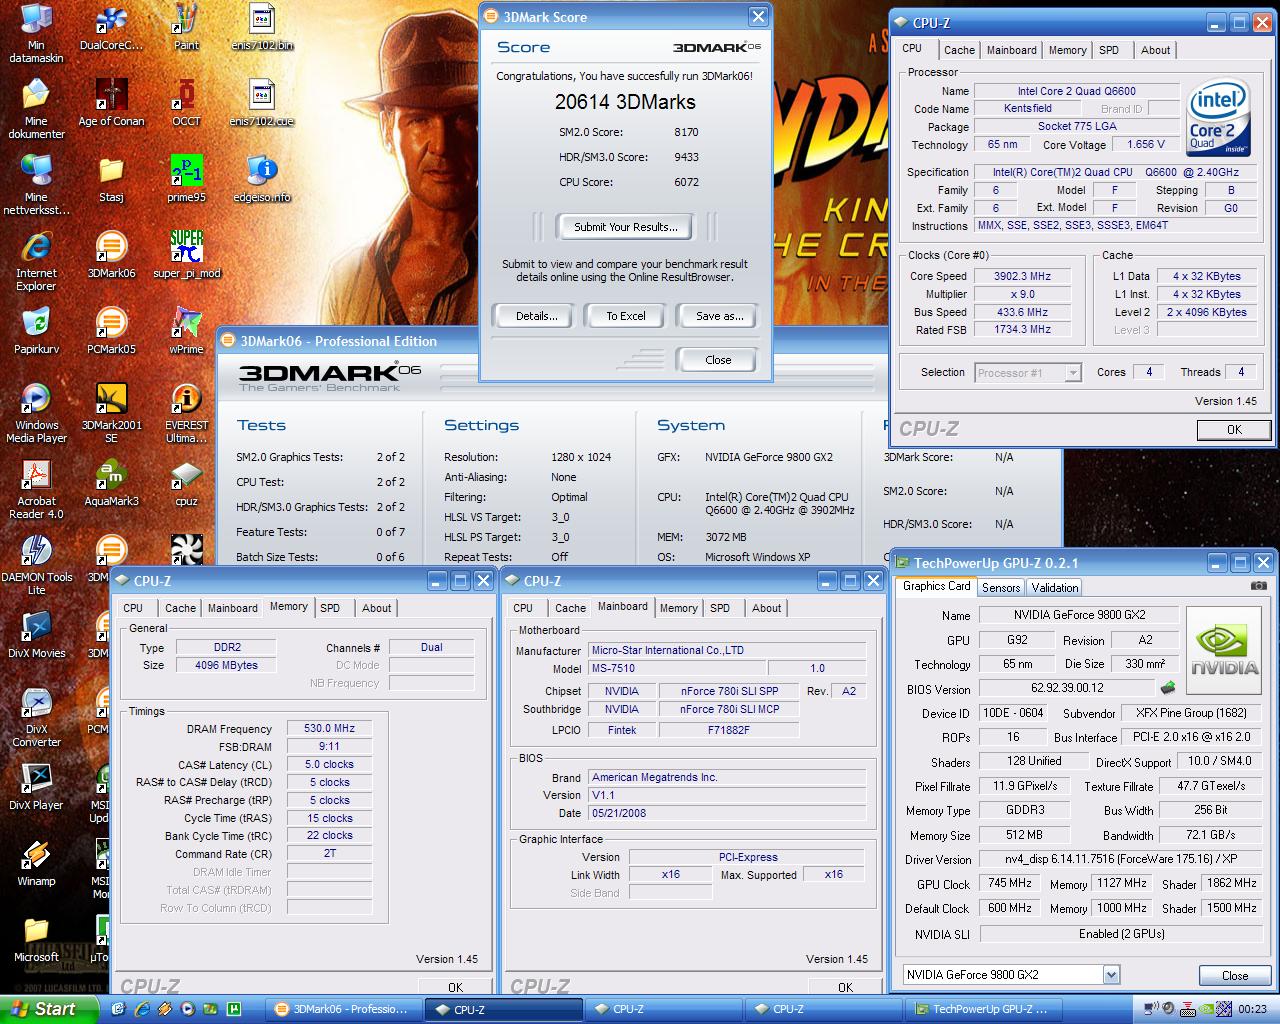Open the About tab in top-right CPU-Z
This screenshot has width=1280, height=1024.
(1155, 50)
